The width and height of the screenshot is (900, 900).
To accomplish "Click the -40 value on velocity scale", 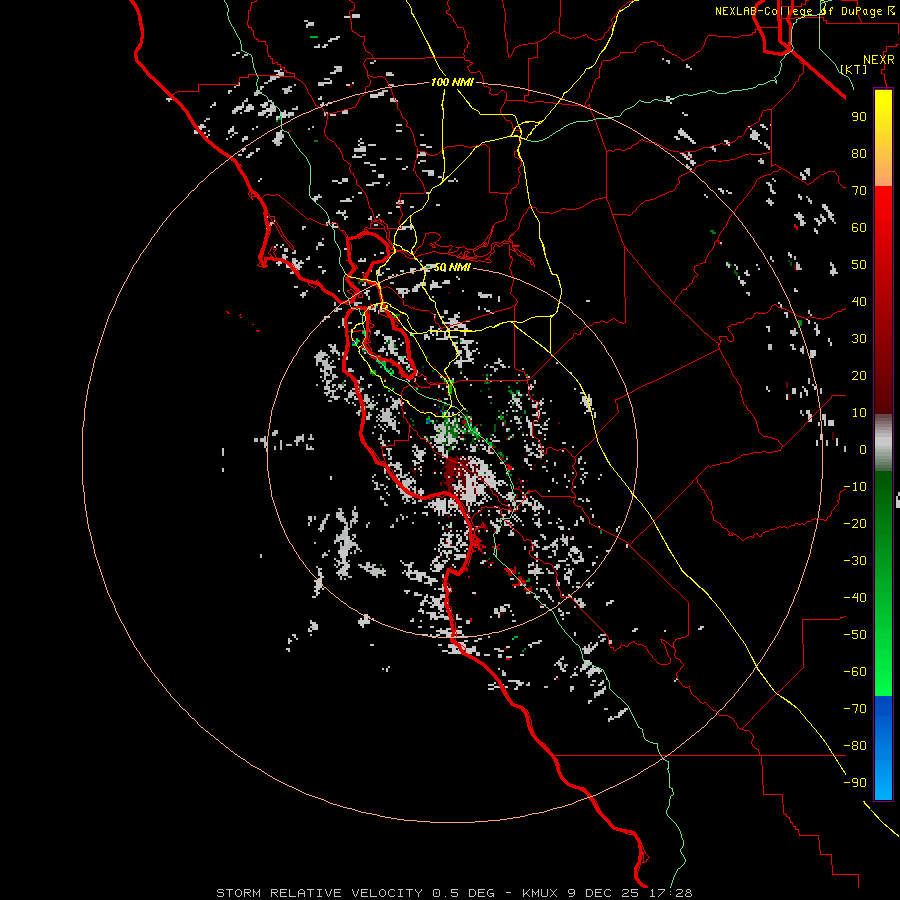I will (x=855, y=598).
